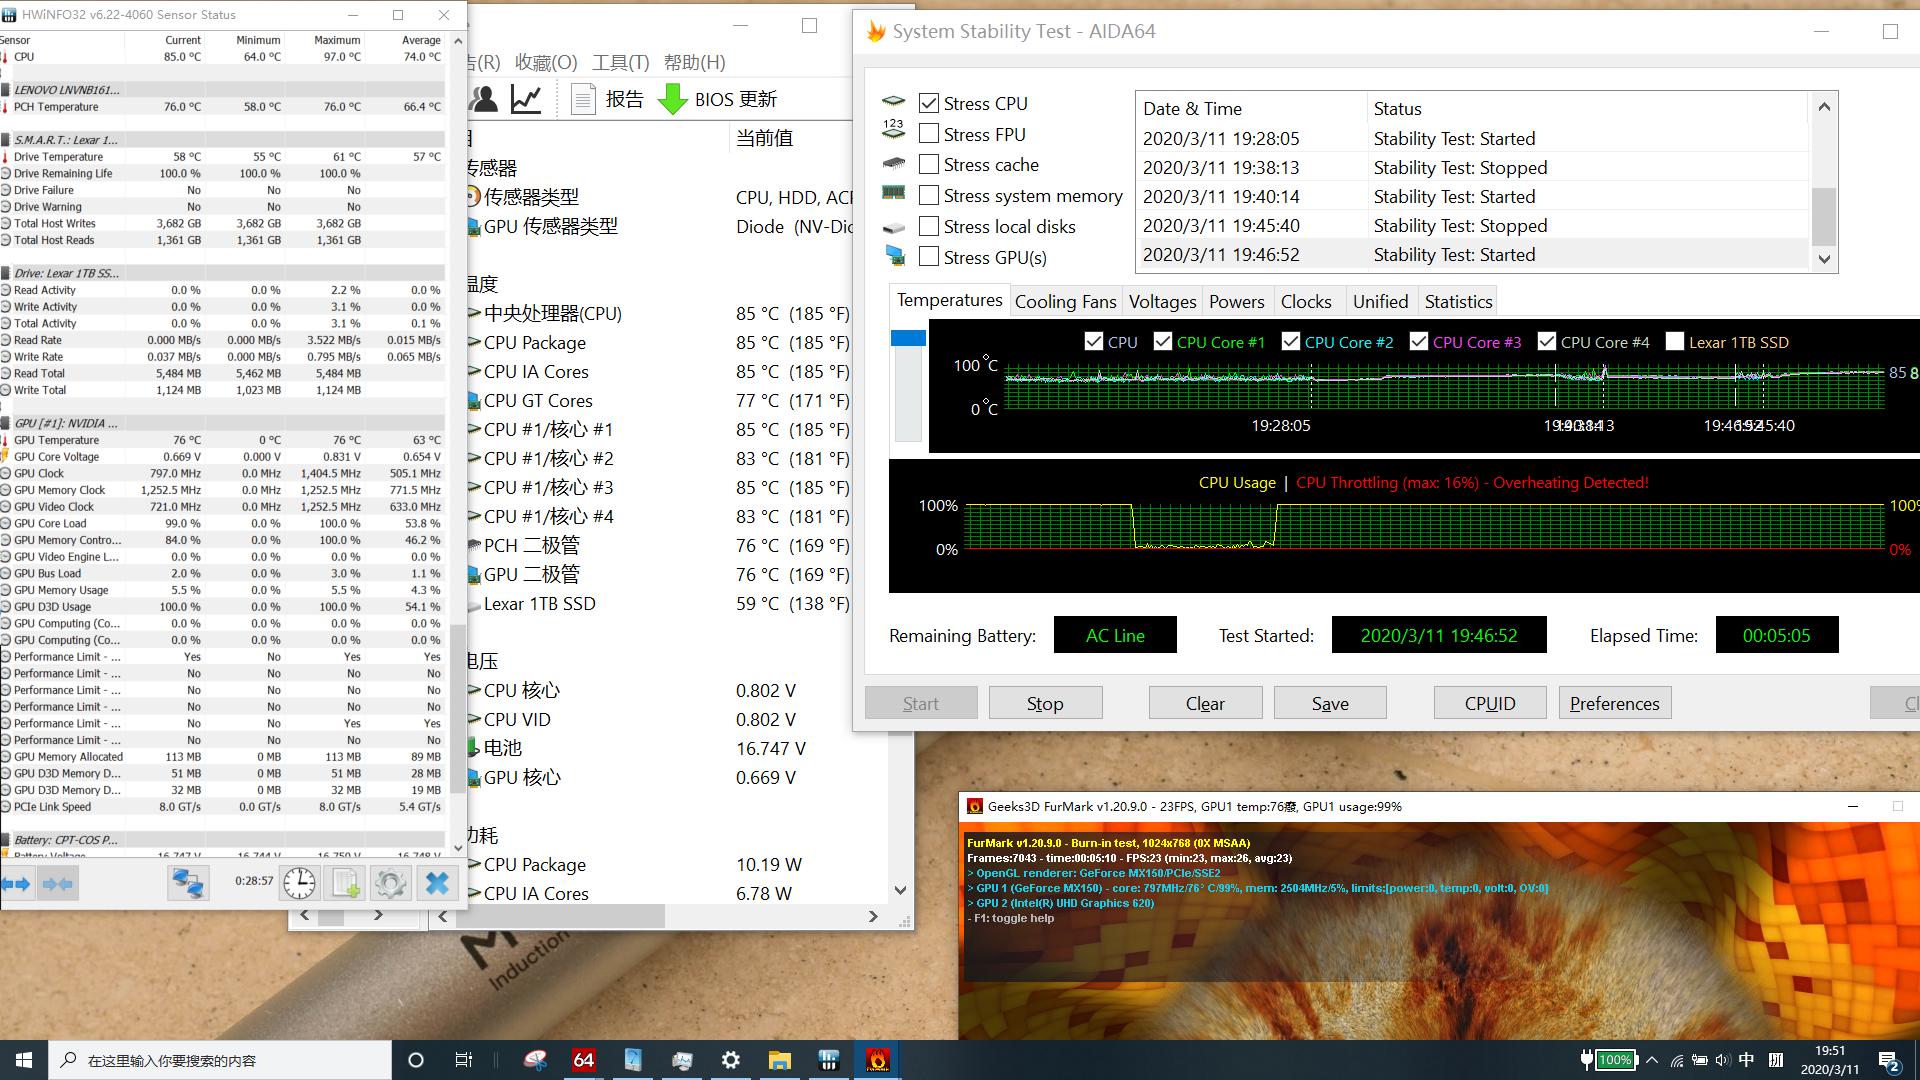
Task: Expand 中央处理器(CPU) sensor row
Action: click(x=474, y=314)
